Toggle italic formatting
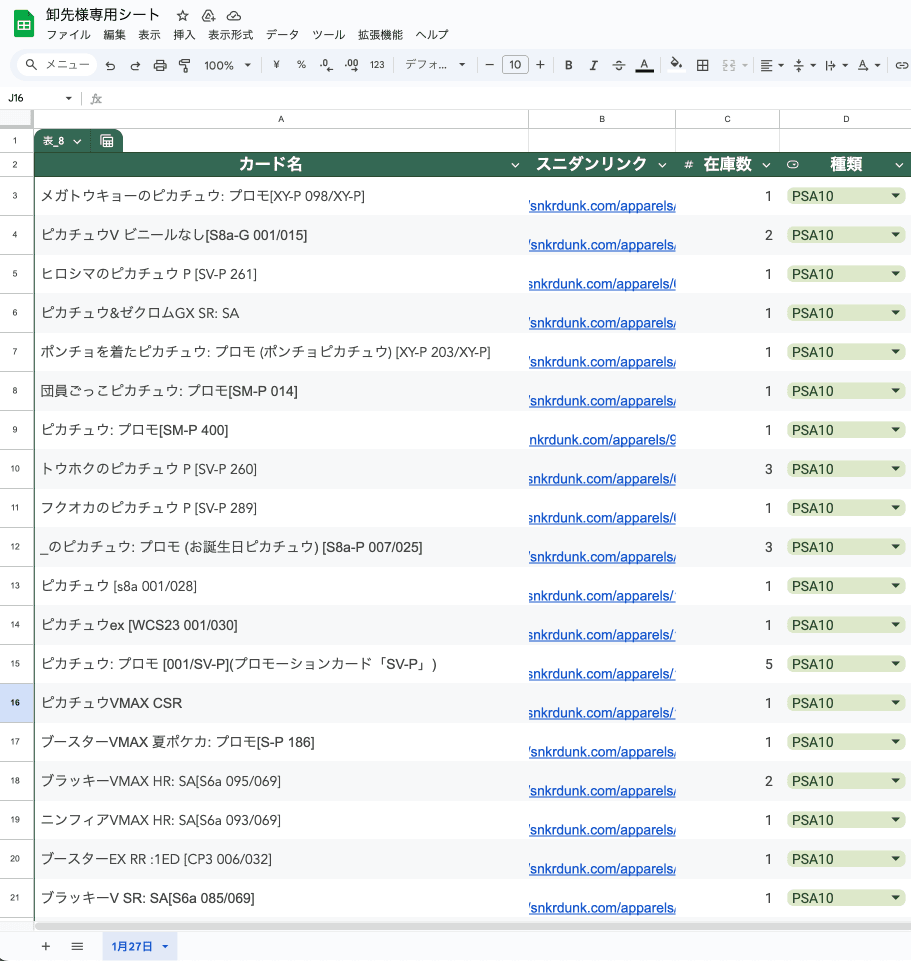Image resolution: width=911 pixels, height=961 pixels. [593, 65]
